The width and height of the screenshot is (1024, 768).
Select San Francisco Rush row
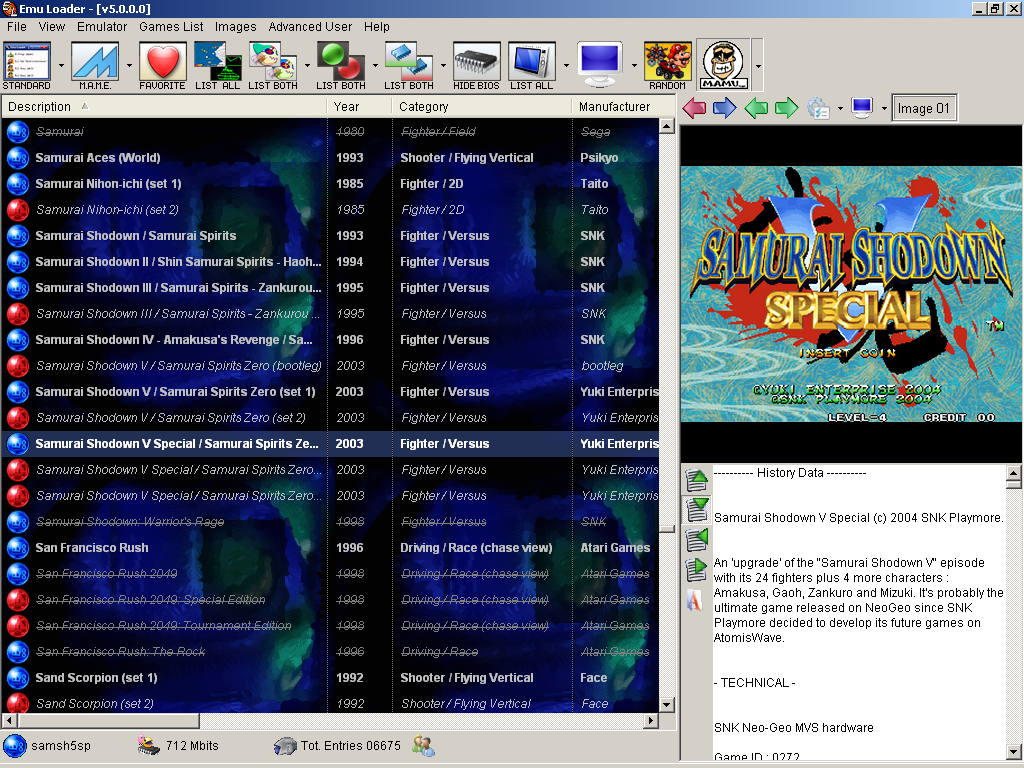[x=330, y=548]
